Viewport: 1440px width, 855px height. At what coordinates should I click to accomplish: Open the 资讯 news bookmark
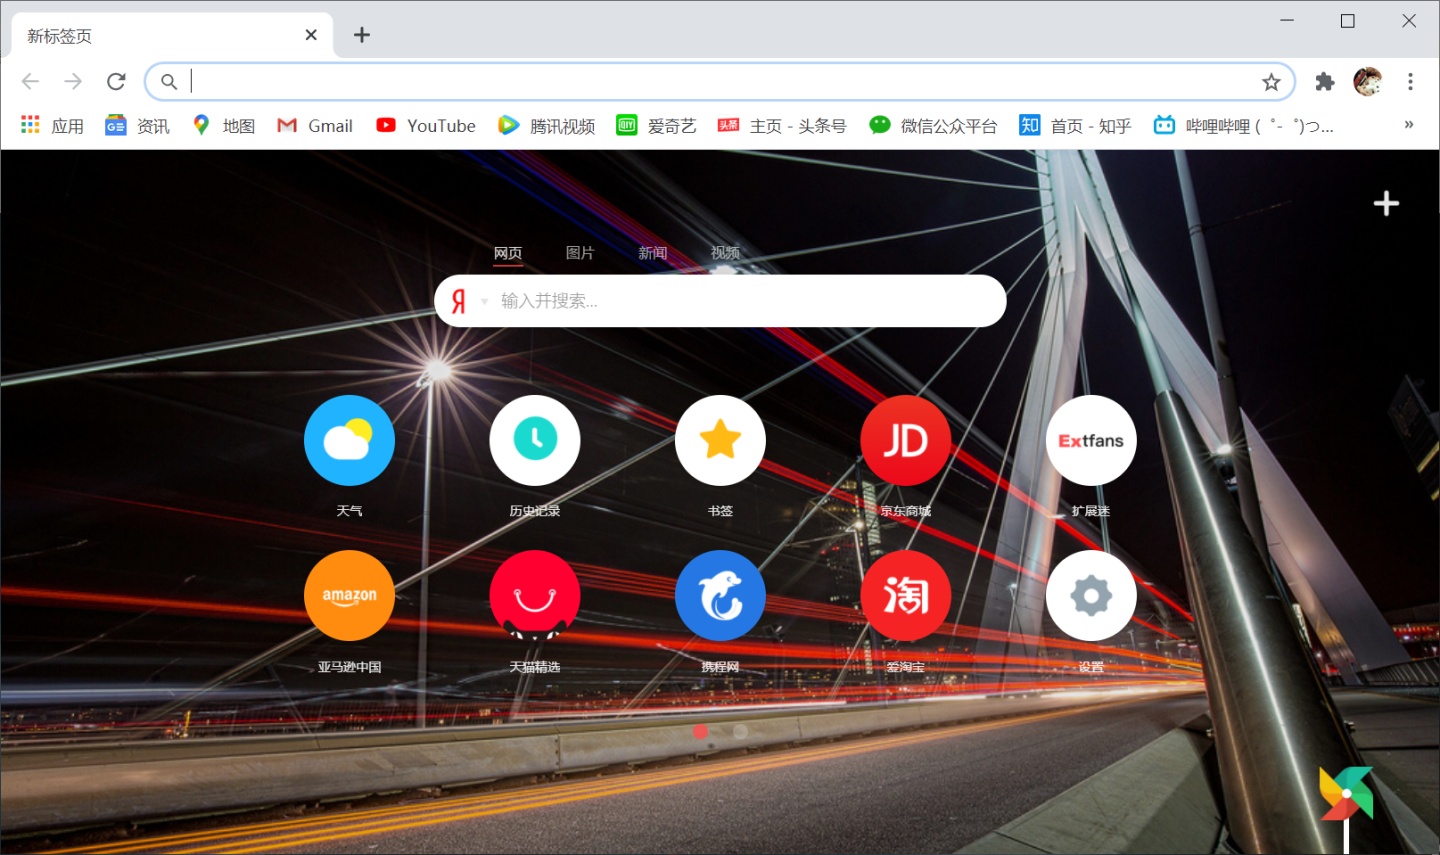tap(138, 125)
